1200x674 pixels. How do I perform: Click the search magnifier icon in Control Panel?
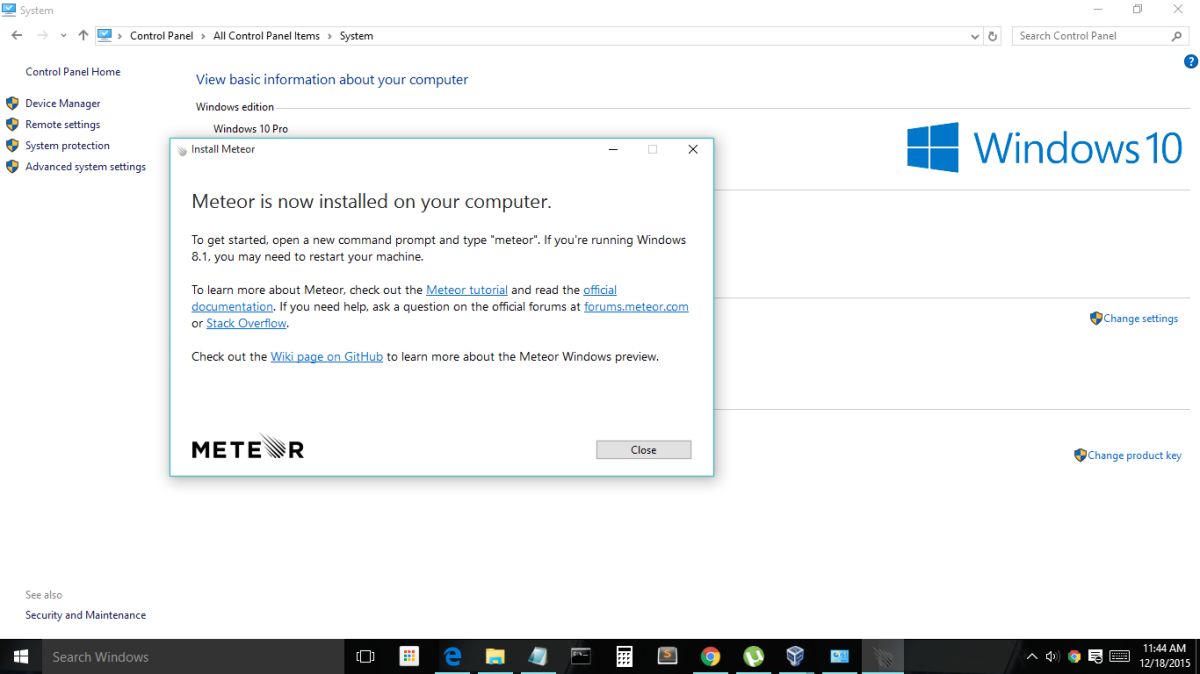[1177, 36]
